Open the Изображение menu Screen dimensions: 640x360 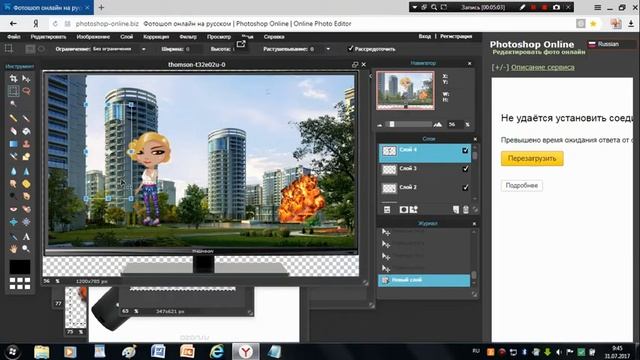tap(93, 37)
